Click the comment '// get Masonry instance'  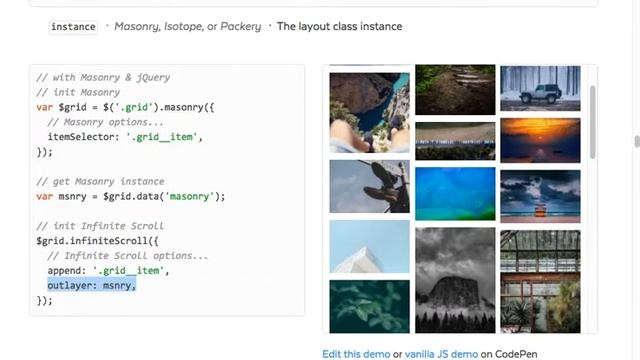coord(100,181)
